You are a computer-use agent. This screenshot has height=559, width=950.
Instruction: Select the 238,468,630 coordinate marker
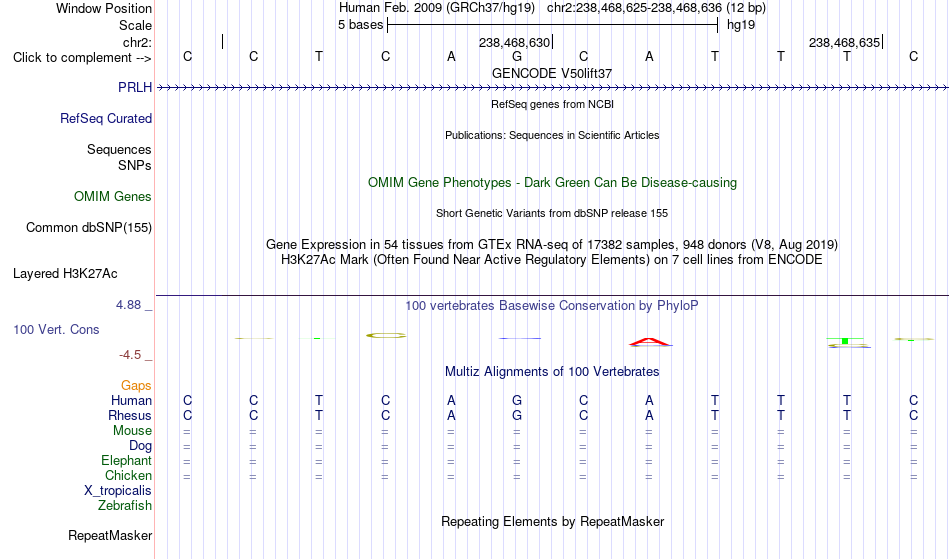point(514,42)
